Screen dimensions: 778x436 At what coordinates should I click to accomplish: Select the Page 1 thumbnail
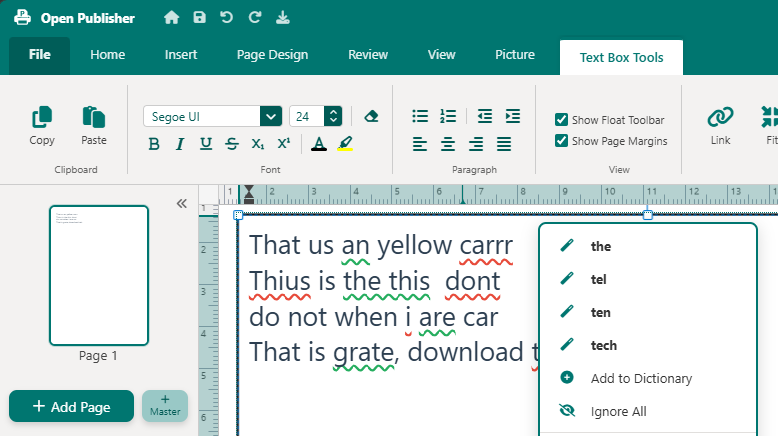(99, 275)
